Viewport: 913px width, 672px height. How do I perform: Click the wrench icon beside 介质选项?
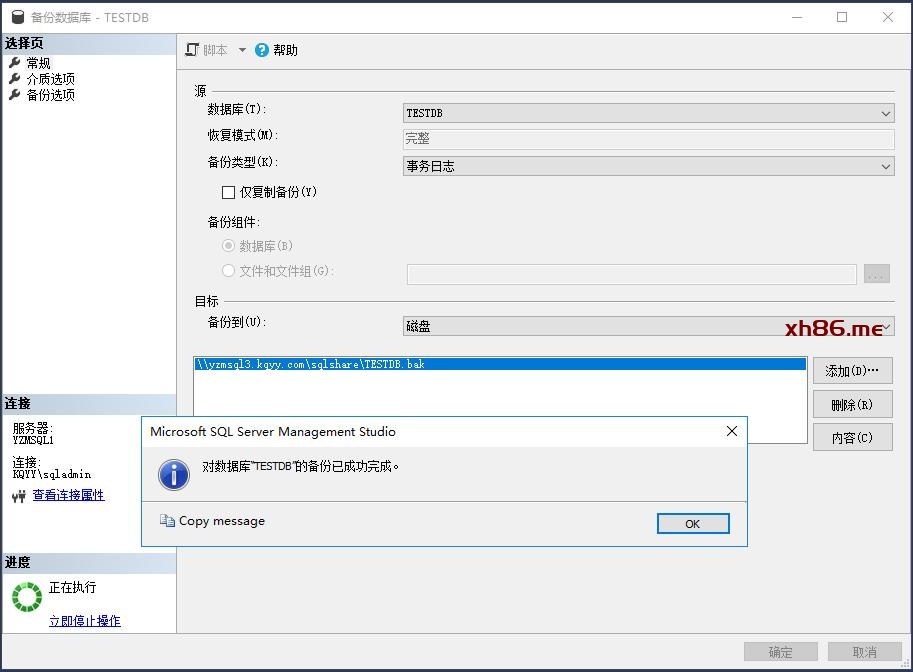(x=15, y=79)
